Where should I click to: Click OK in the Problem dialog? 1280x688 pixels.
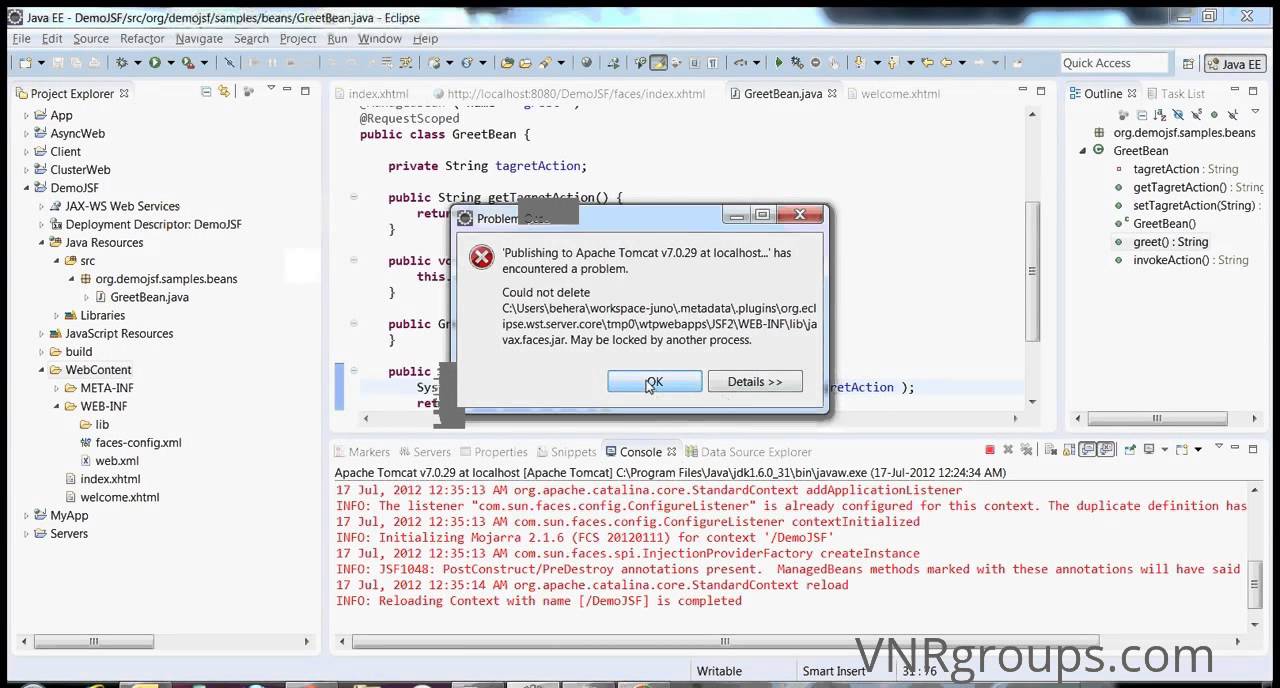click(654, 381)
